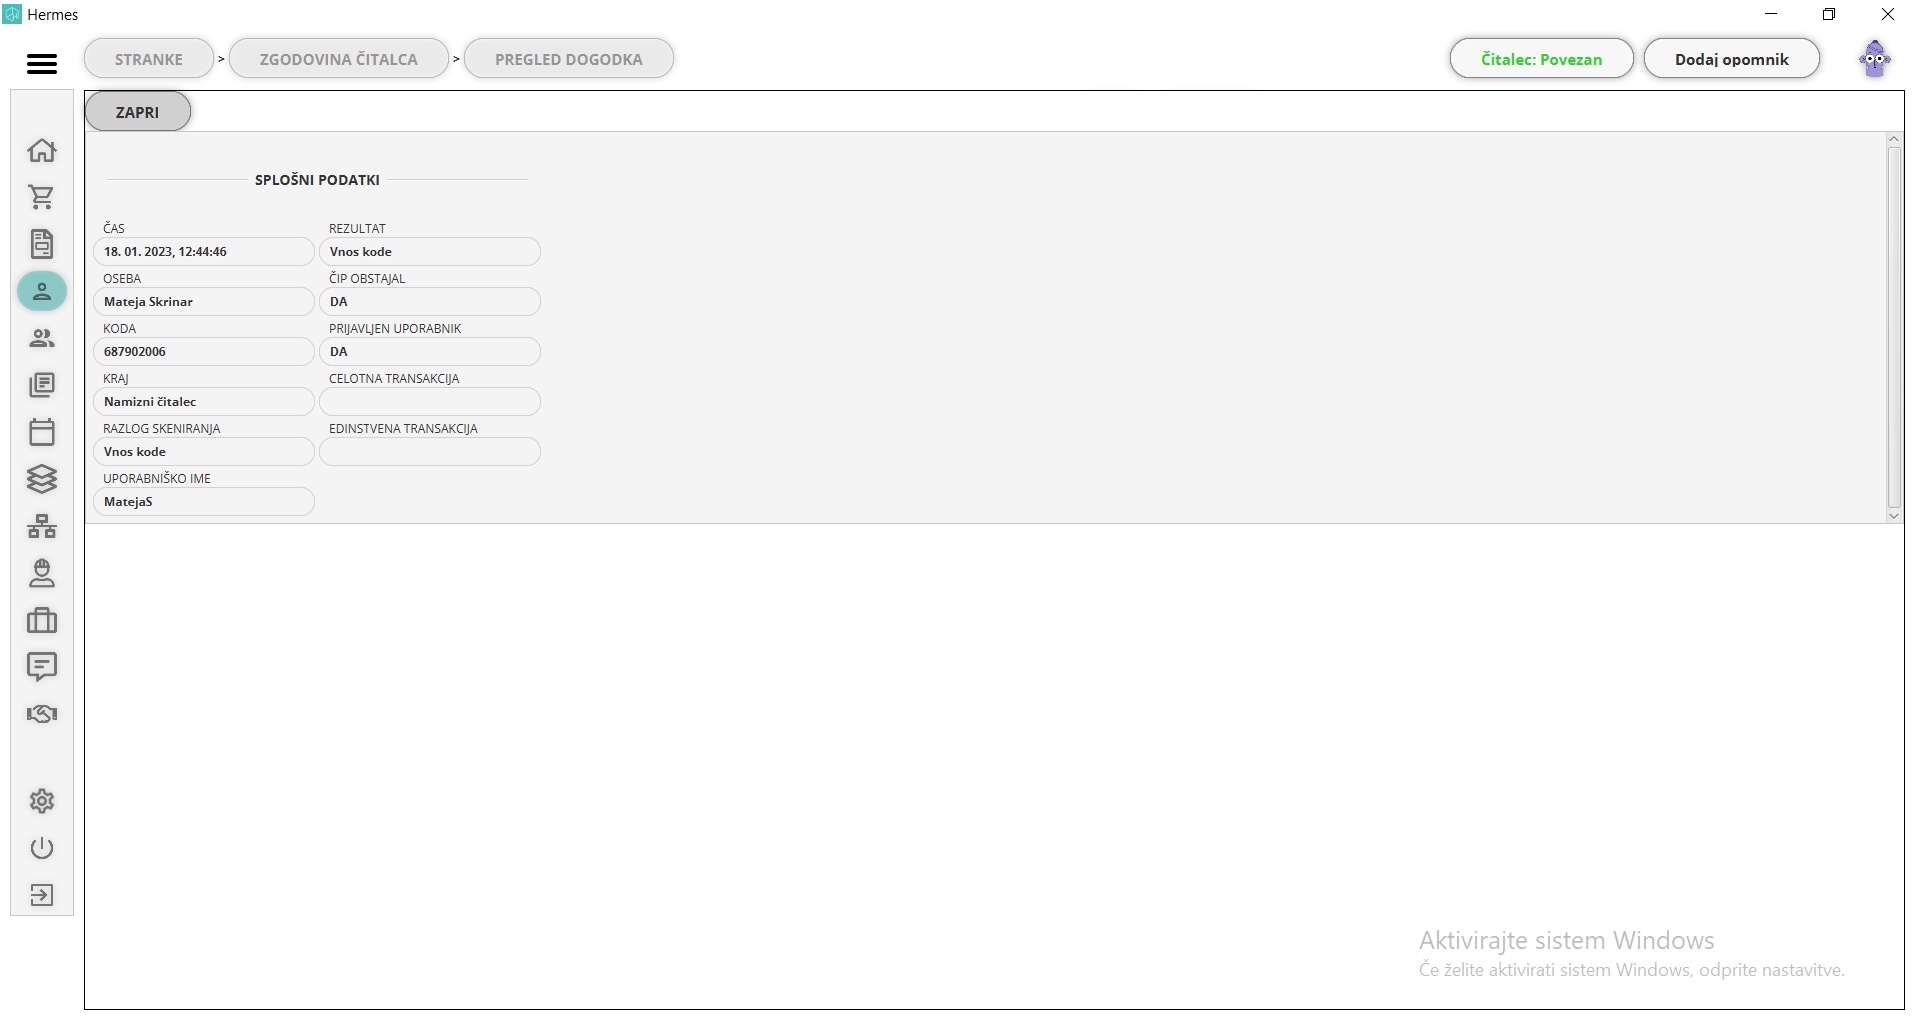Go to the Home icon in sidebar

pos(42,150)
